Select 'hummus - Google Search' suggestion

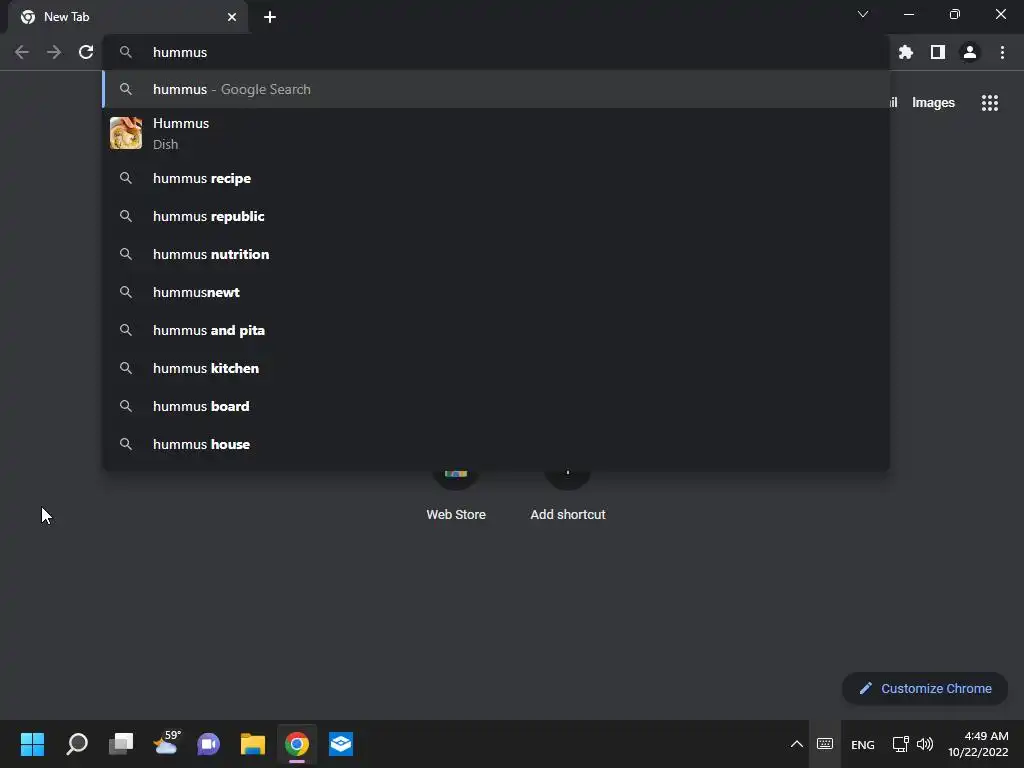[496, 89]
